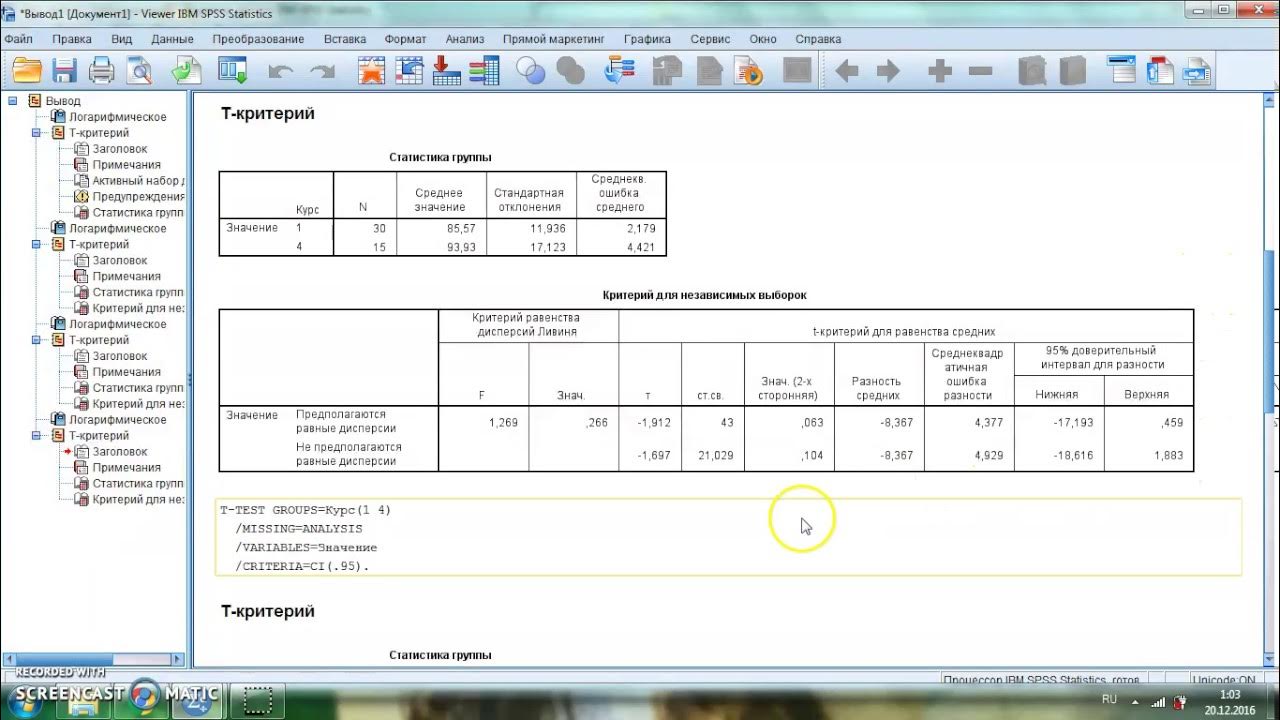Image resolution: width=1280 pixels, height=720 pixels.
Task: Click the Levene significance cell ,266
Action: [596, 423]
